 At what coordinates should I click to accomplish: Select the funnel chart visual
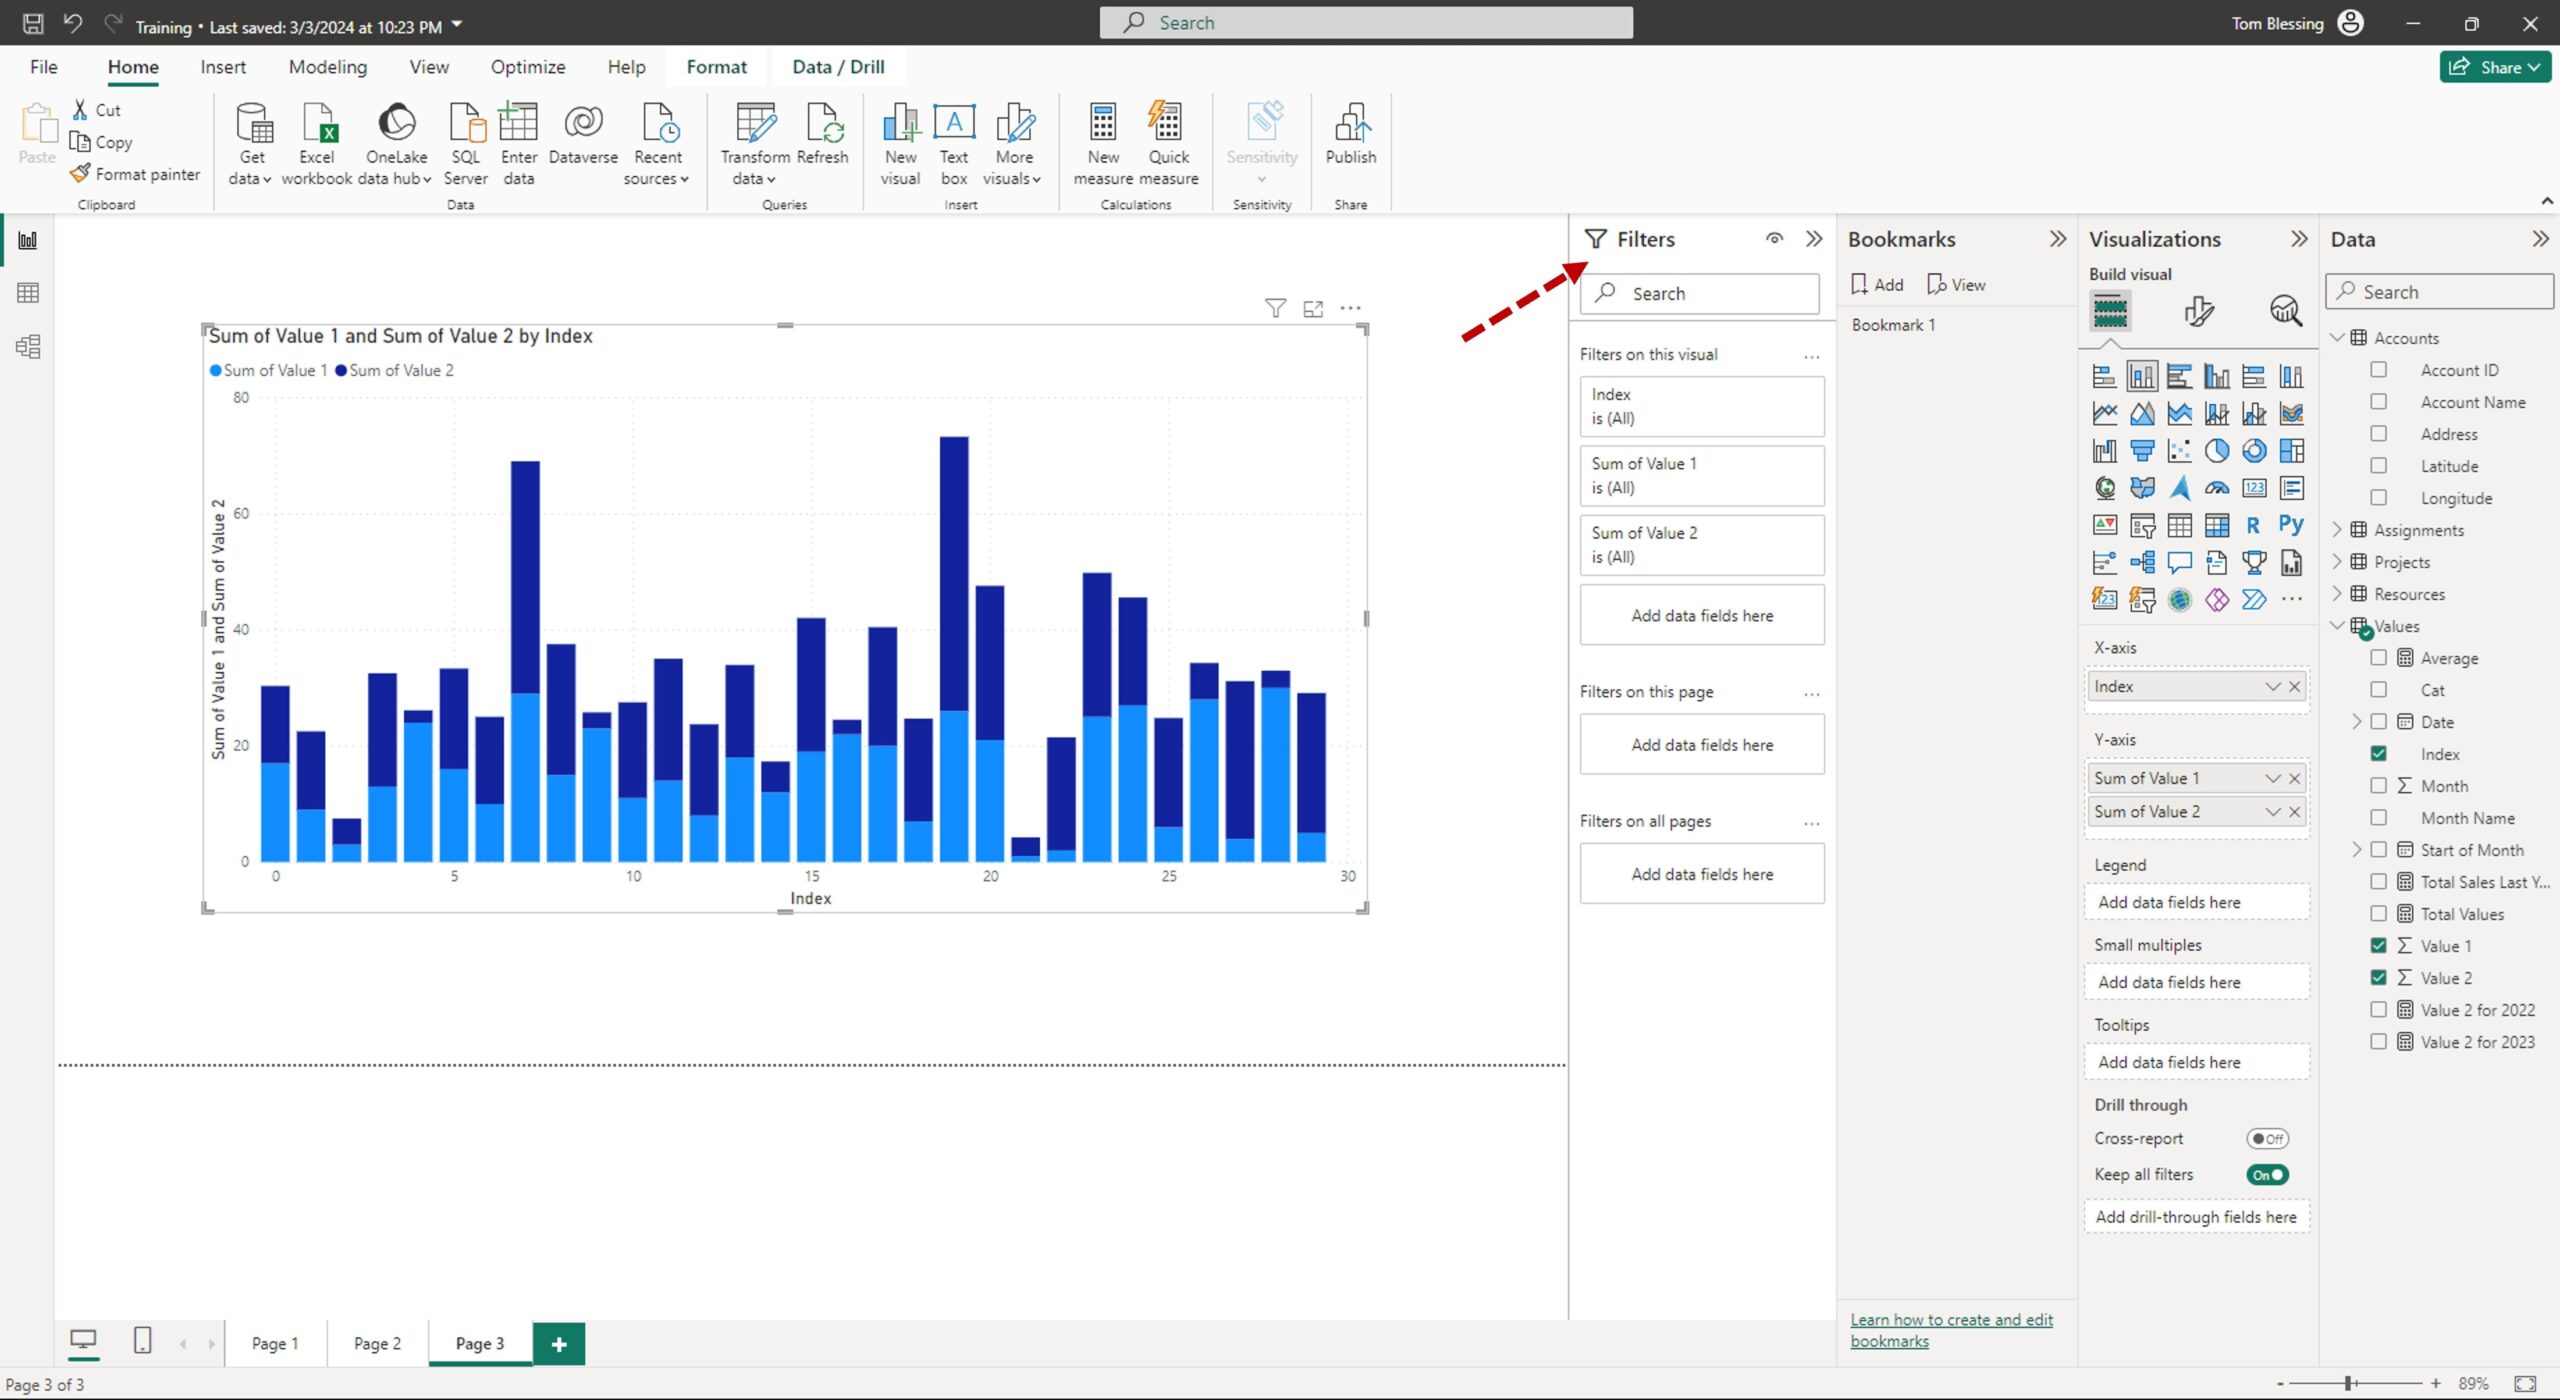[2143, 450]
